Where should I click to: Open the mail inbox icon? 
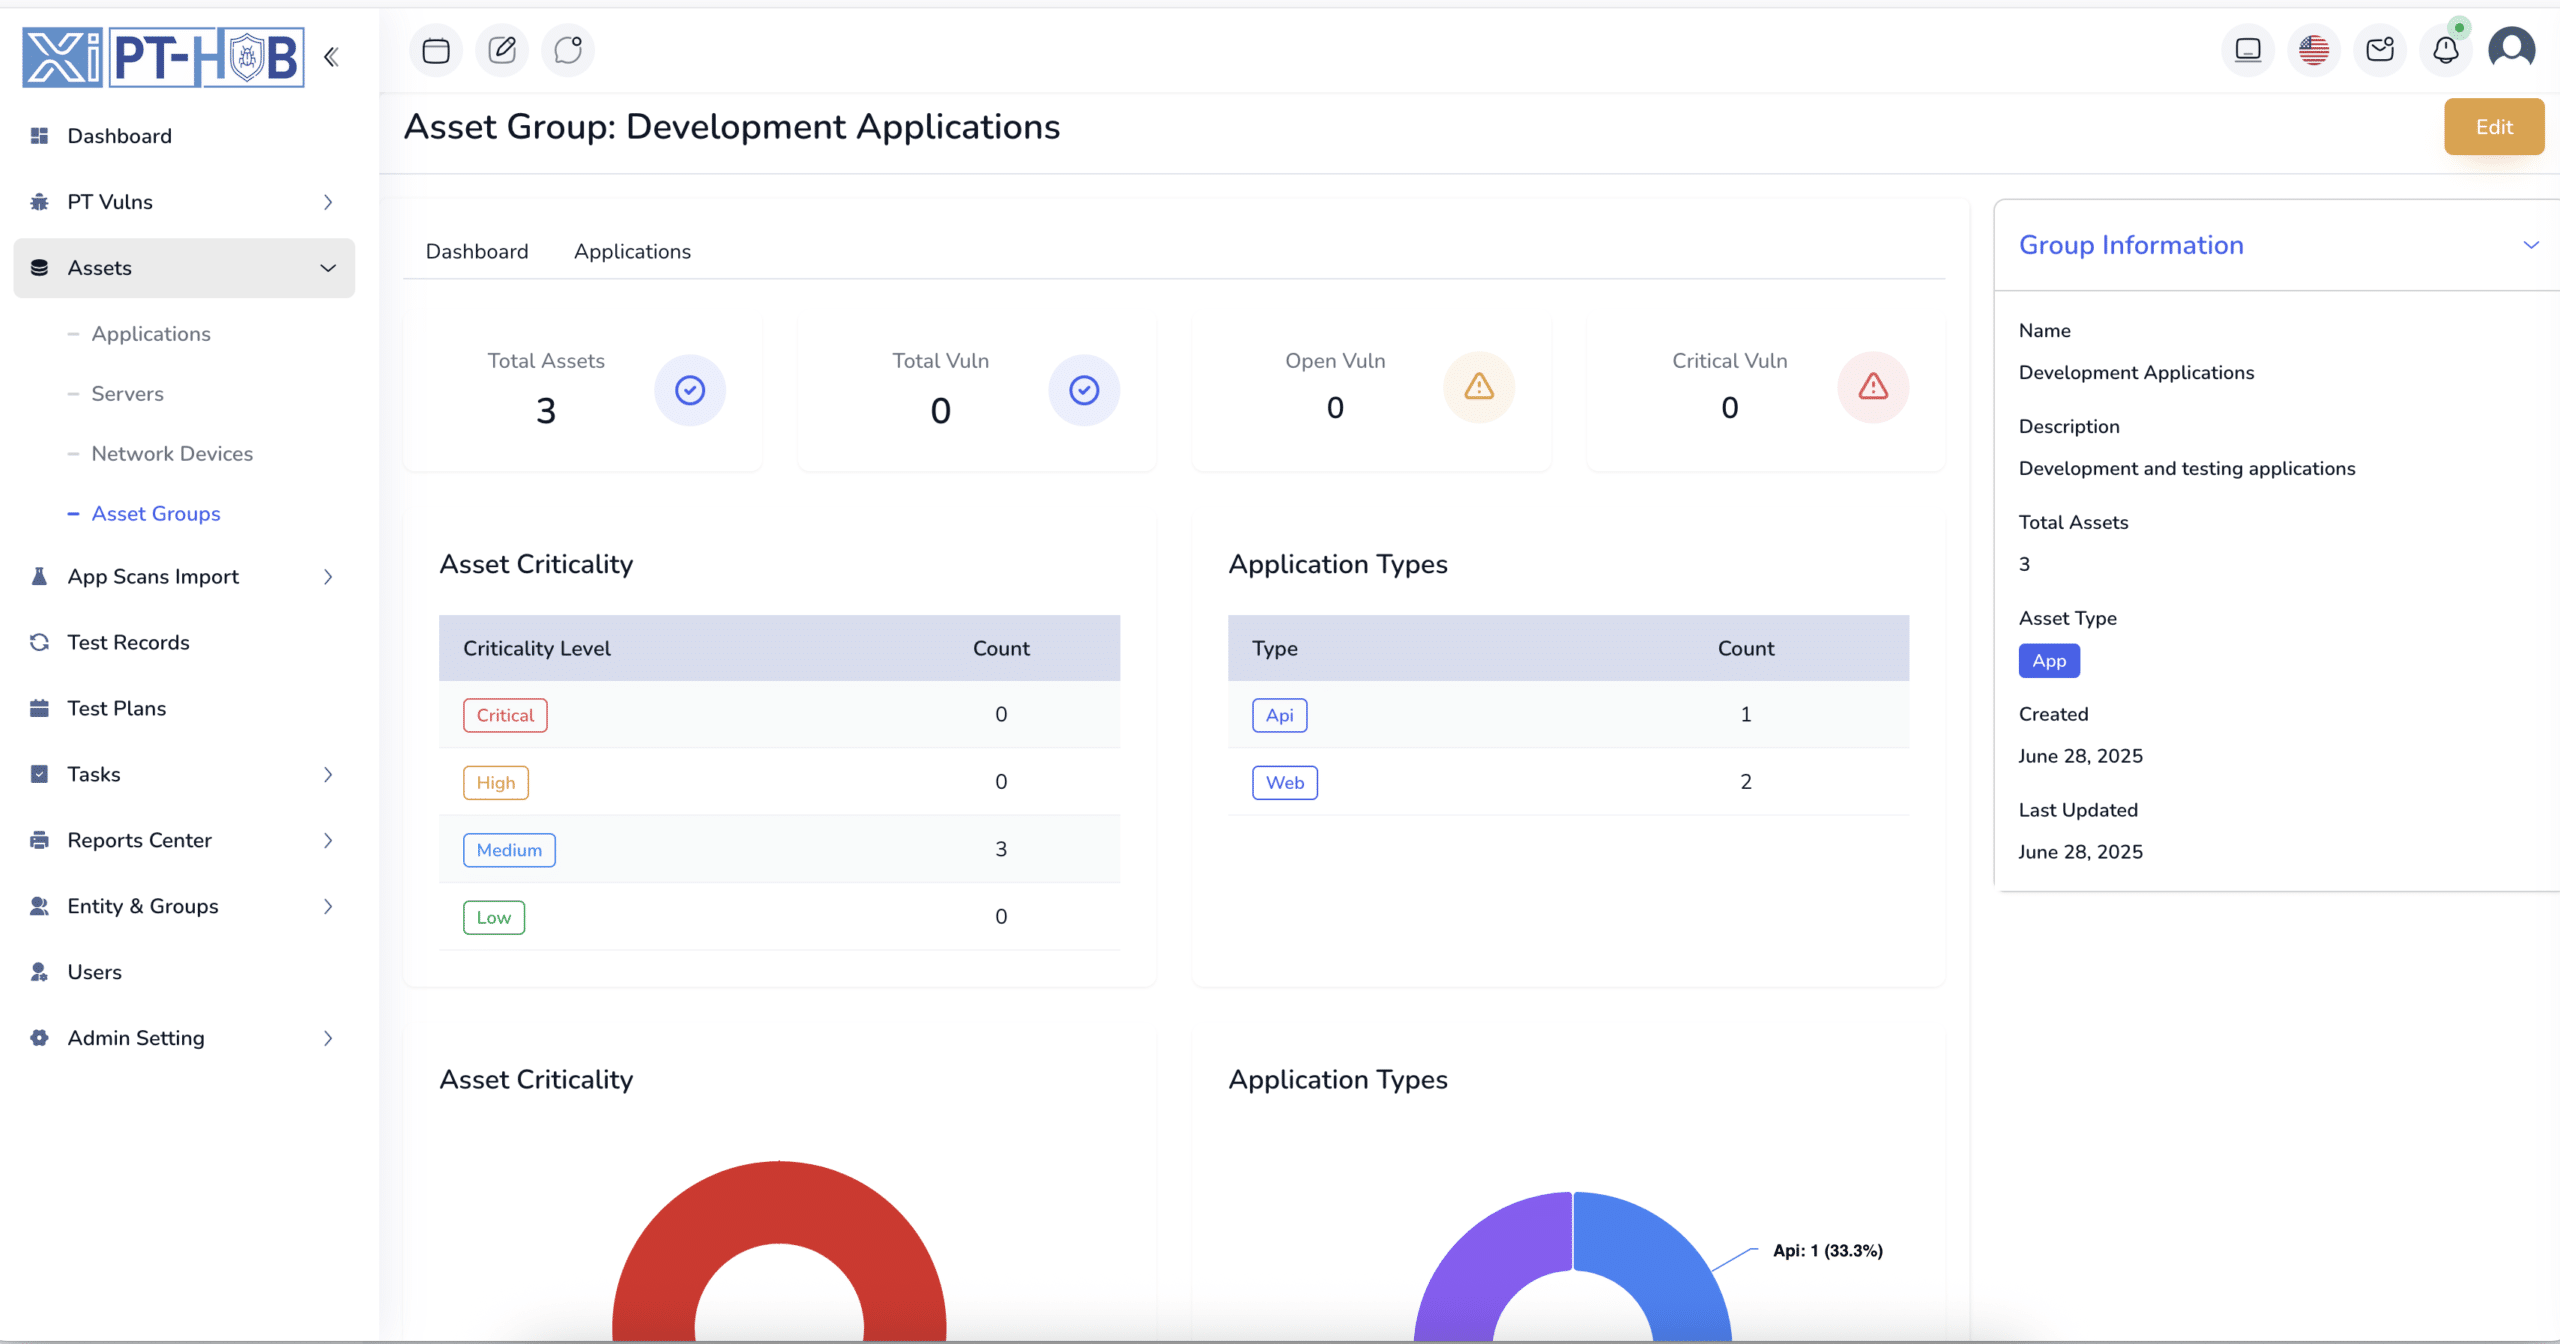click(2380, 50)
